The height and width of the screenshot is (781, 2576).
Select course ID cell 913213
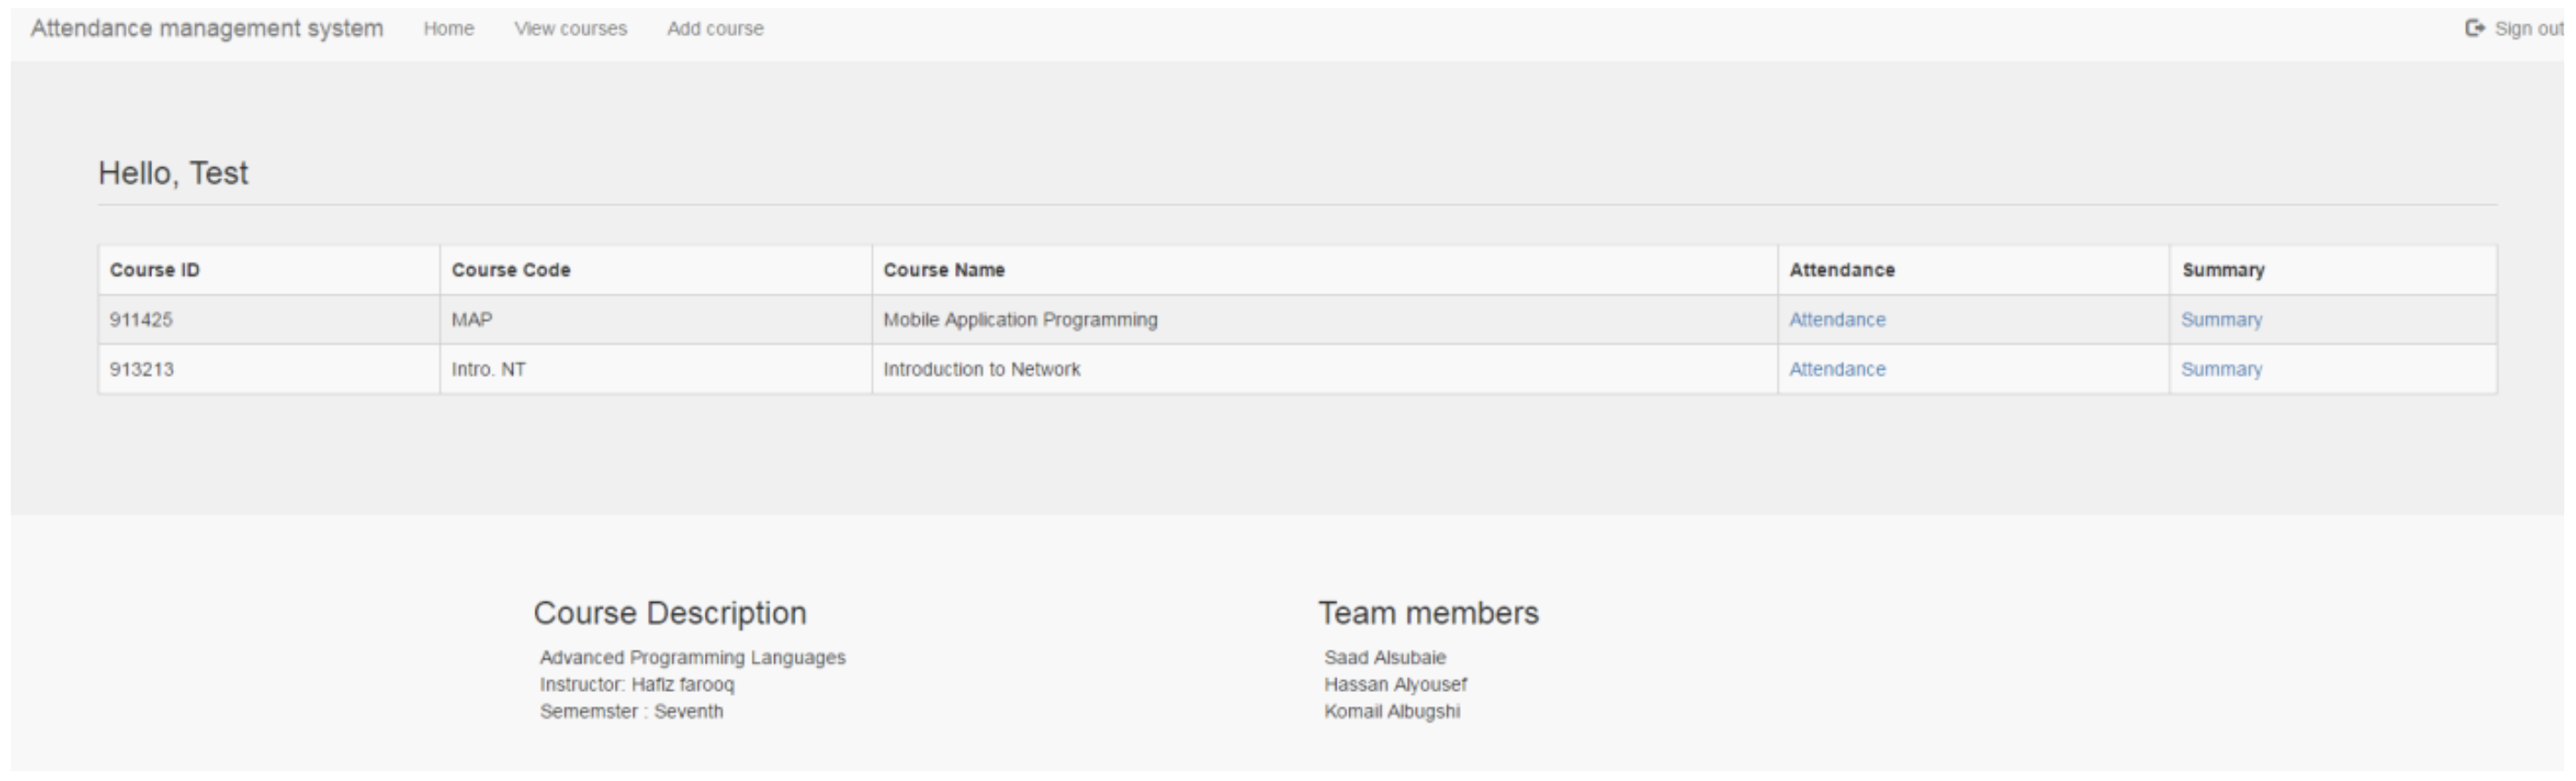point(269,369)
